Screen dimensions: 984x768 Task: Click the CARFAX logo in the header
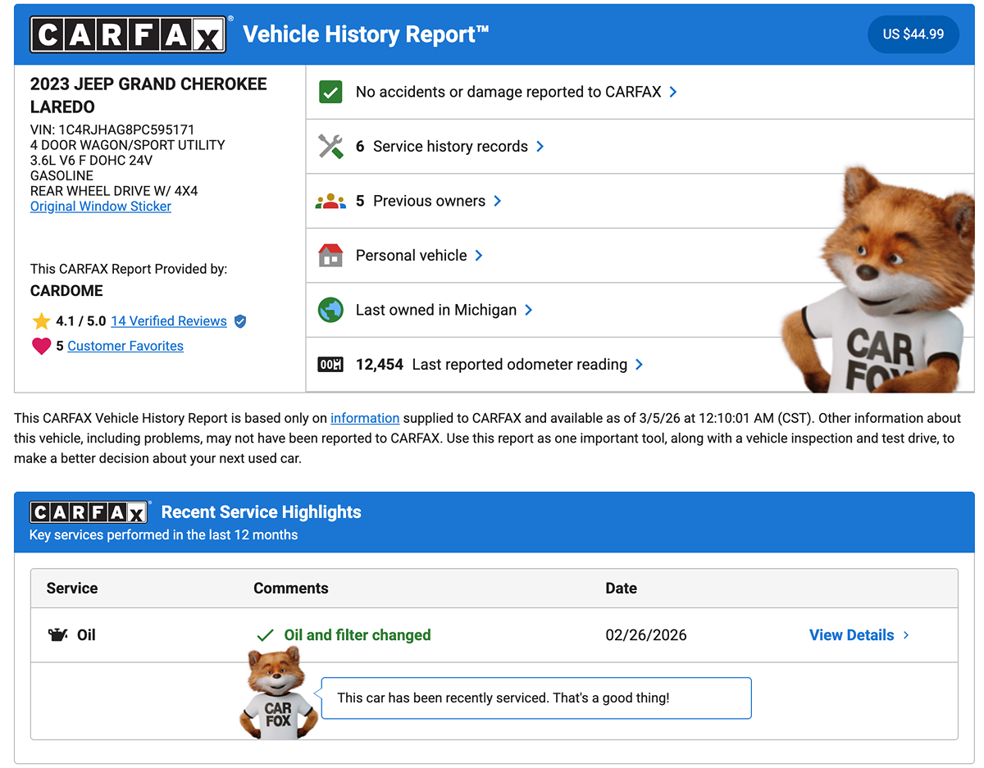point(129,35)
